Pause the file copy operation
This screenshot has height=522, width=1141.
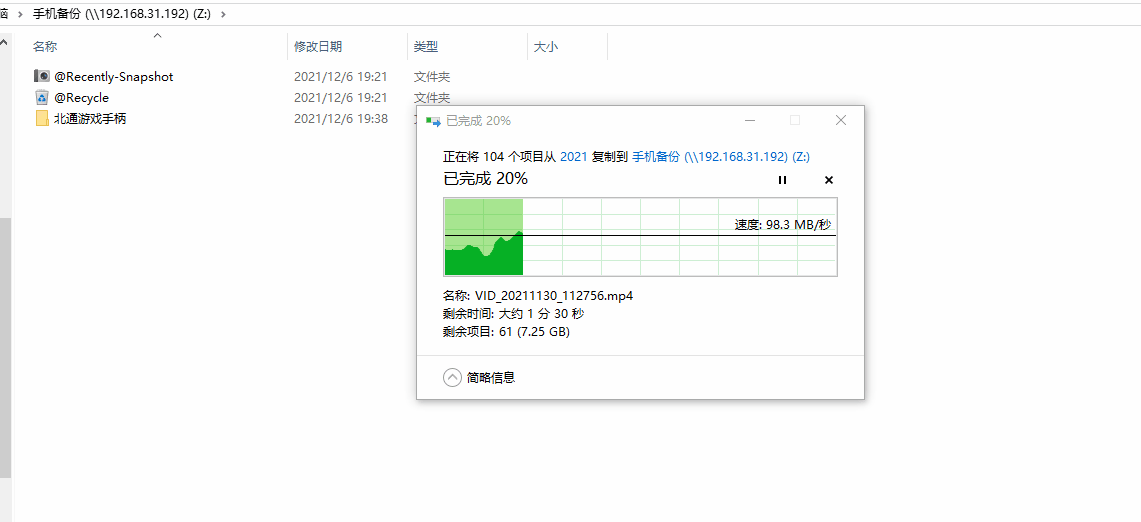click(x=782, y=180)
